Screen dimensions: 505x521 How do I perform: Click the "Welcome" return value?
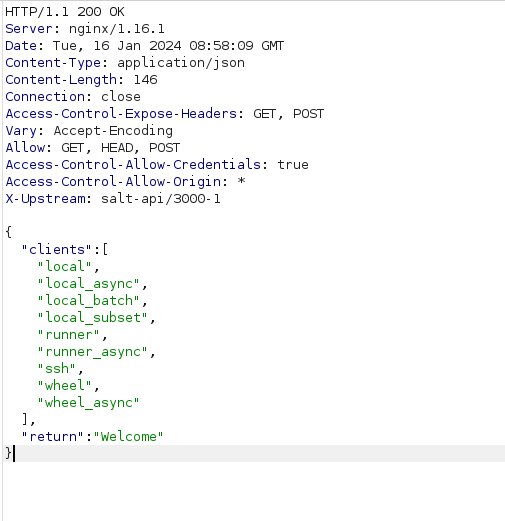coord(128,437)
